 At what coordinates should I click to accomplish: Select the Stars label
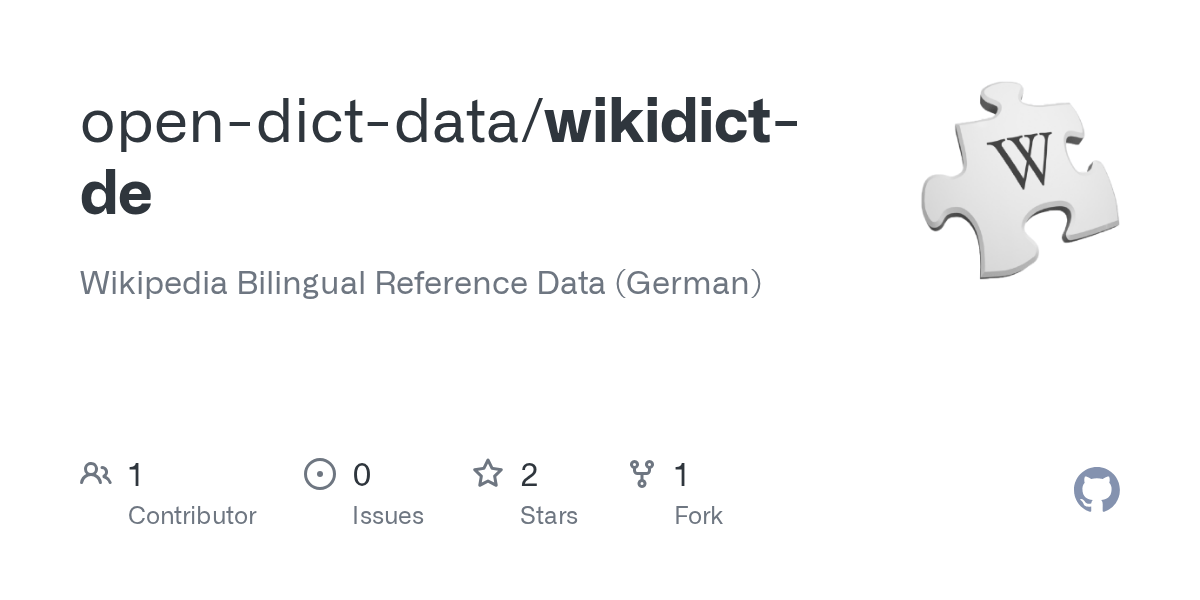(549, 516)
